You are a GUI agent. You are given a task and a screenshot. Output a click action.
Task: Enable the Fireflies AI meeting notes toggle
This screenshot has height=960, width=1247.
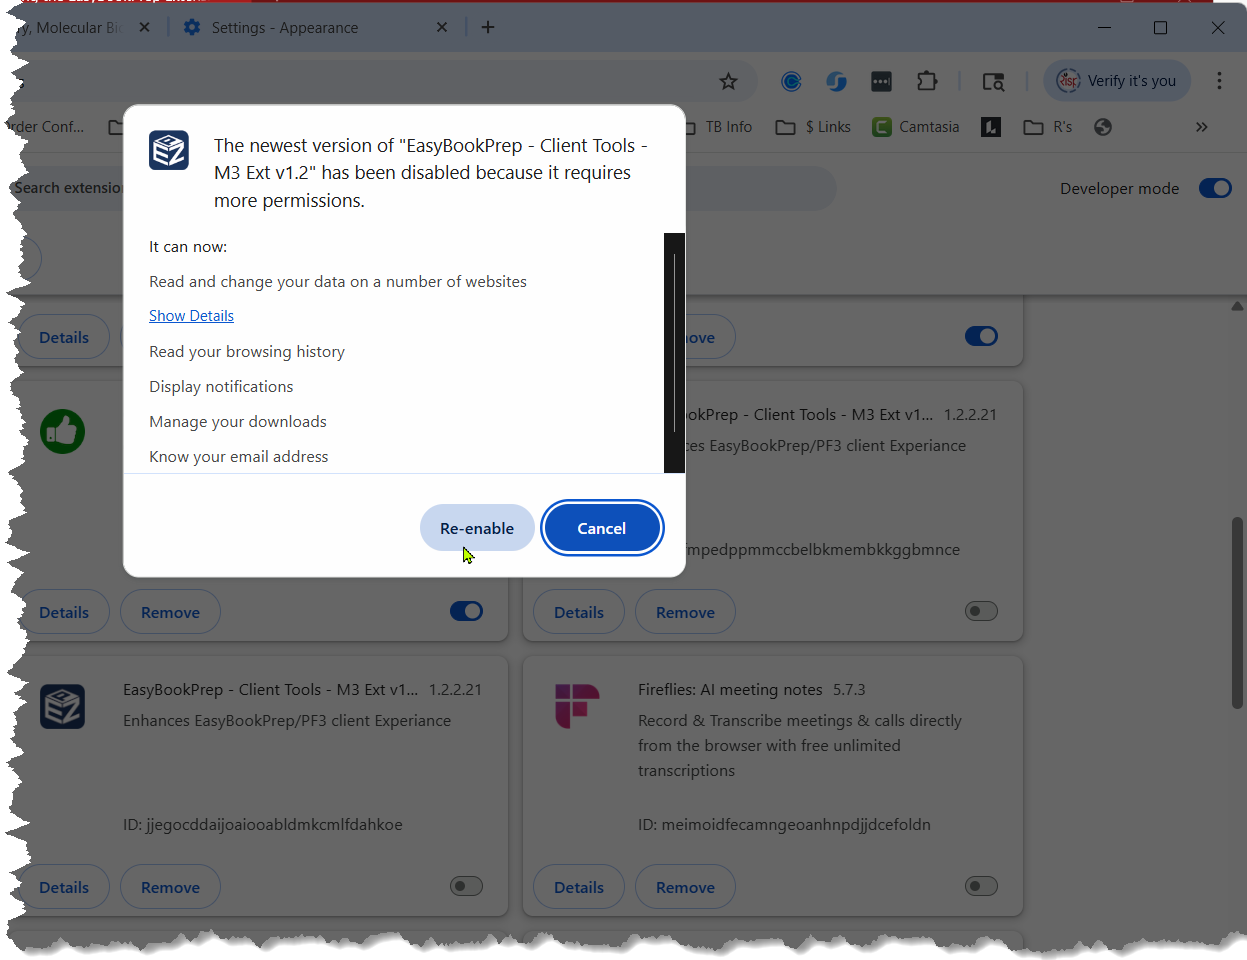point(981,886)
